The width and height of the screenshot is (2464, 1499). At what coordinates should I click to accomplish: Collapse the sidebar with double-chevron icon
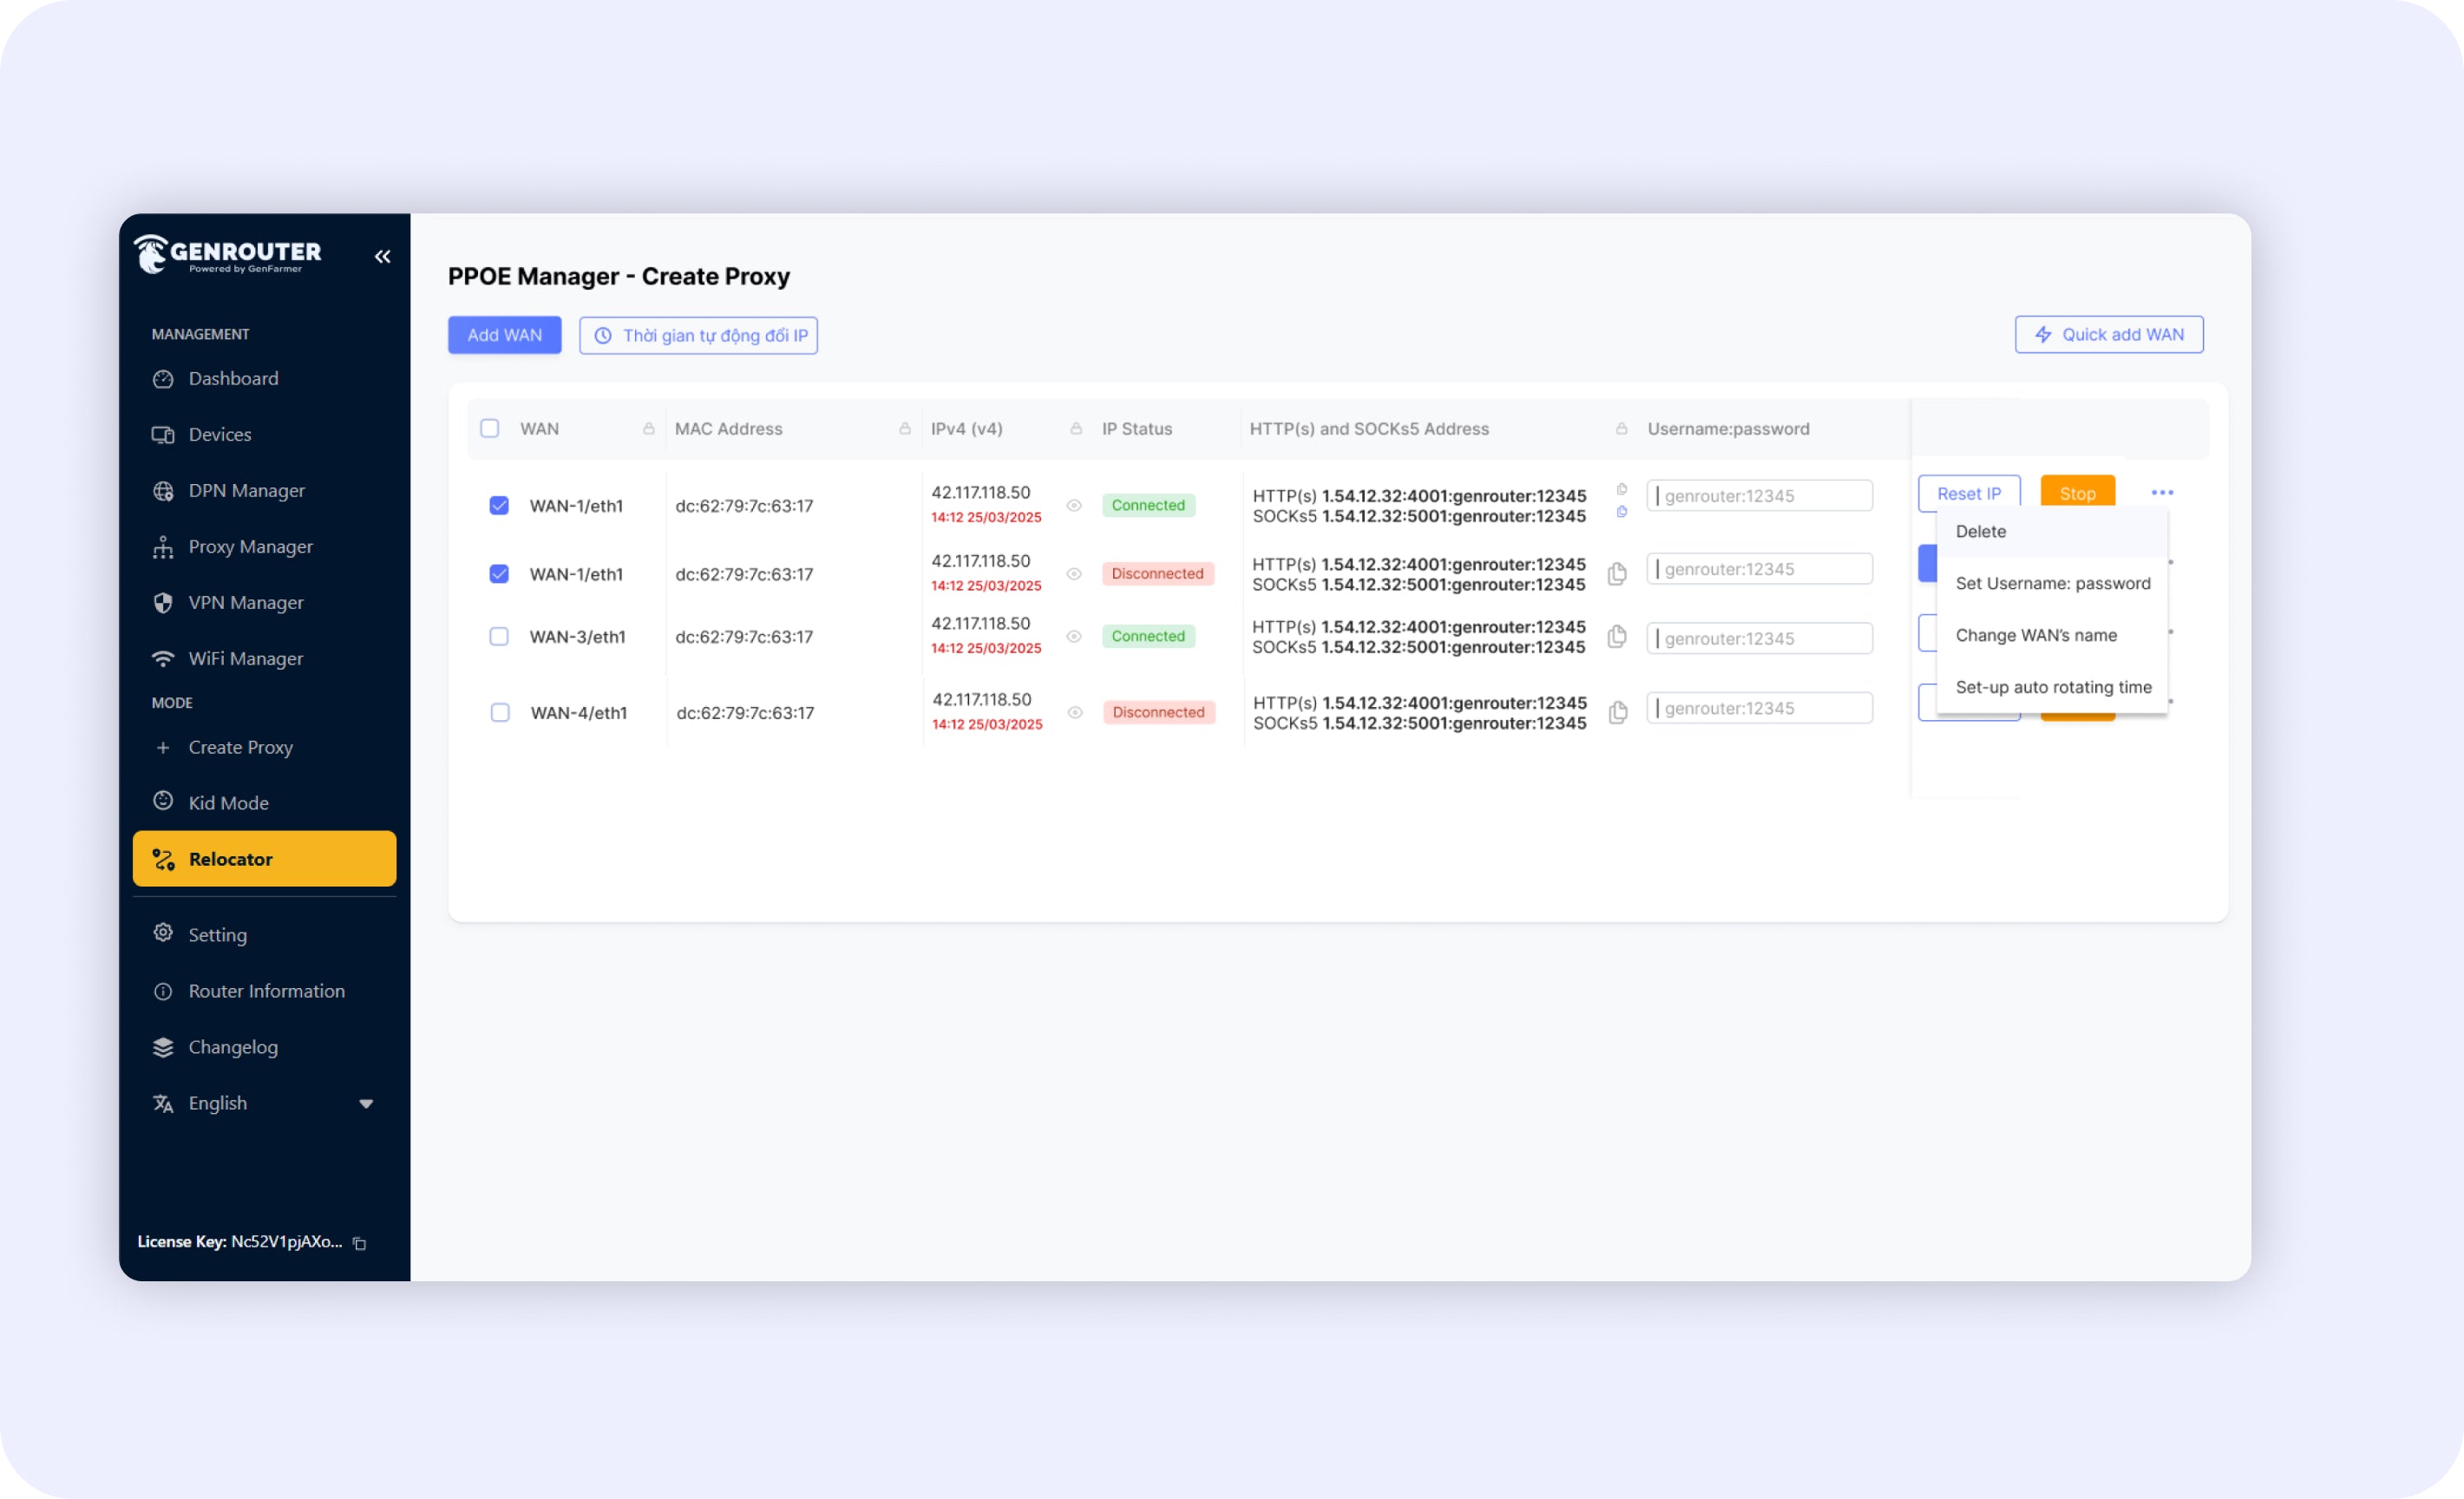tap(382, 256)
